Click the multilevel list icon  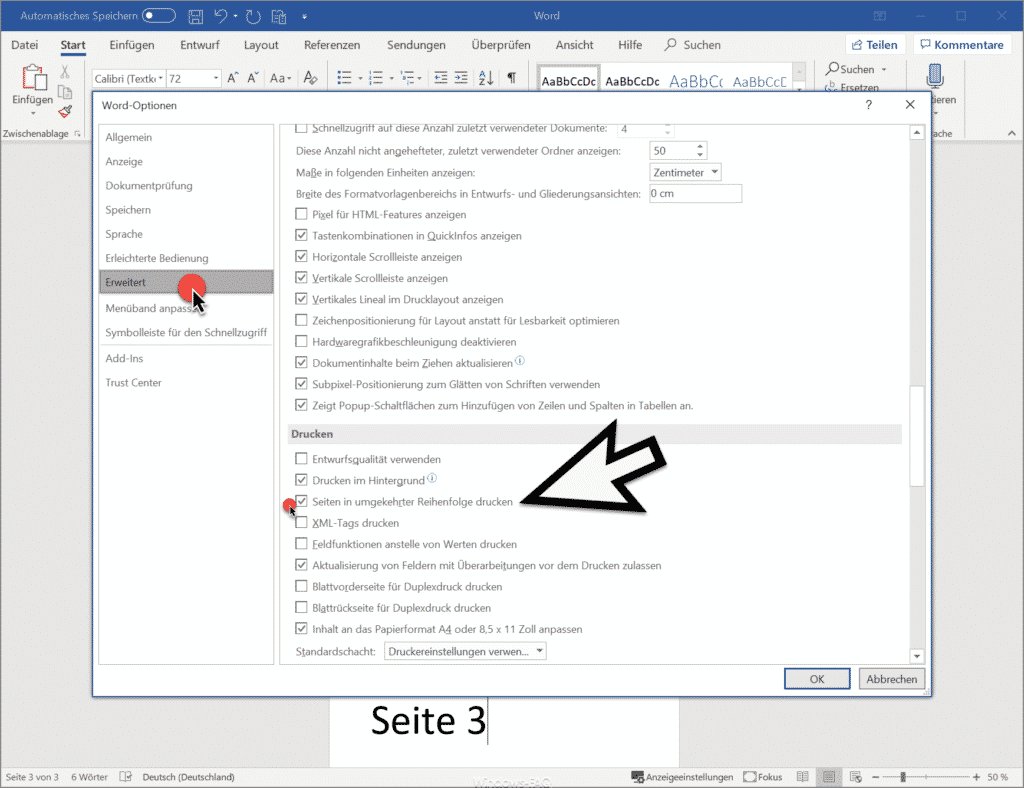pos(408,78)
